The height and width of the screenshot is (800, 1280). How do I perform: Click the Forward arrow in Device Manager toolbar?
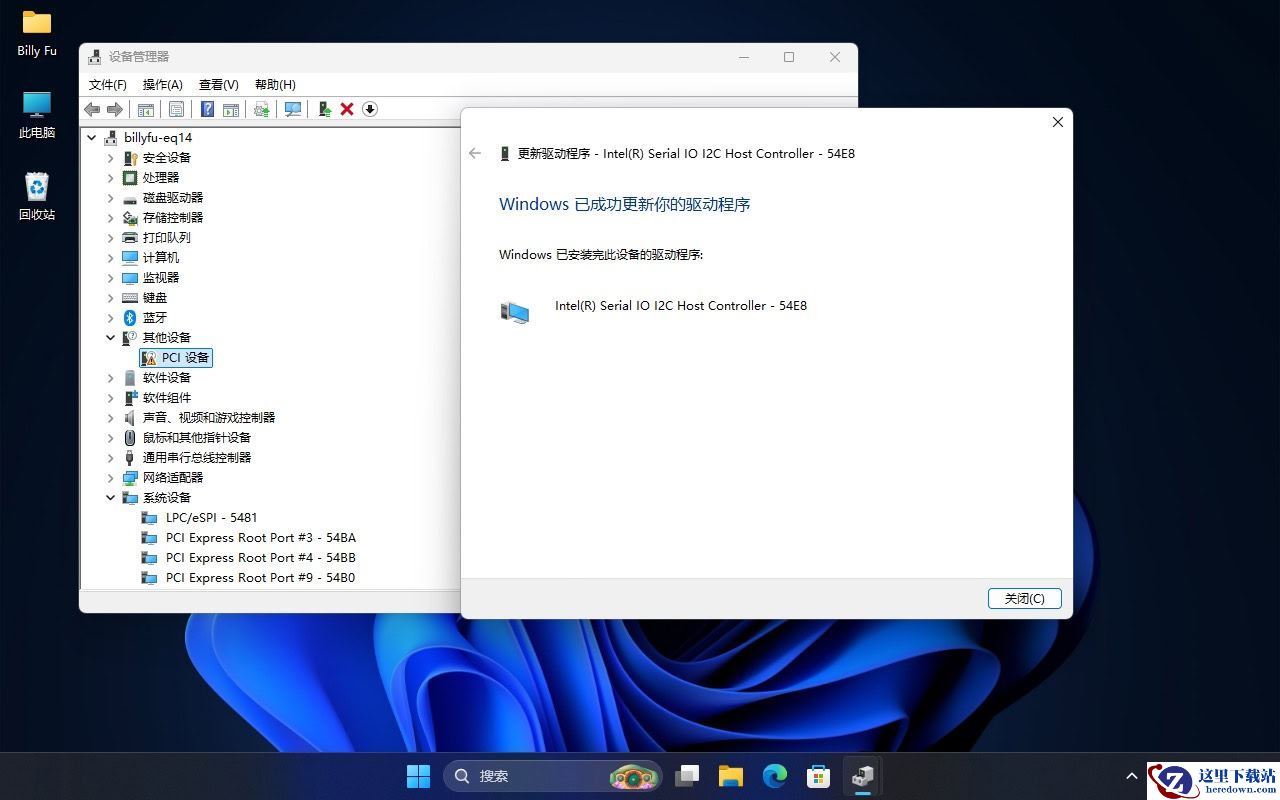115,109
